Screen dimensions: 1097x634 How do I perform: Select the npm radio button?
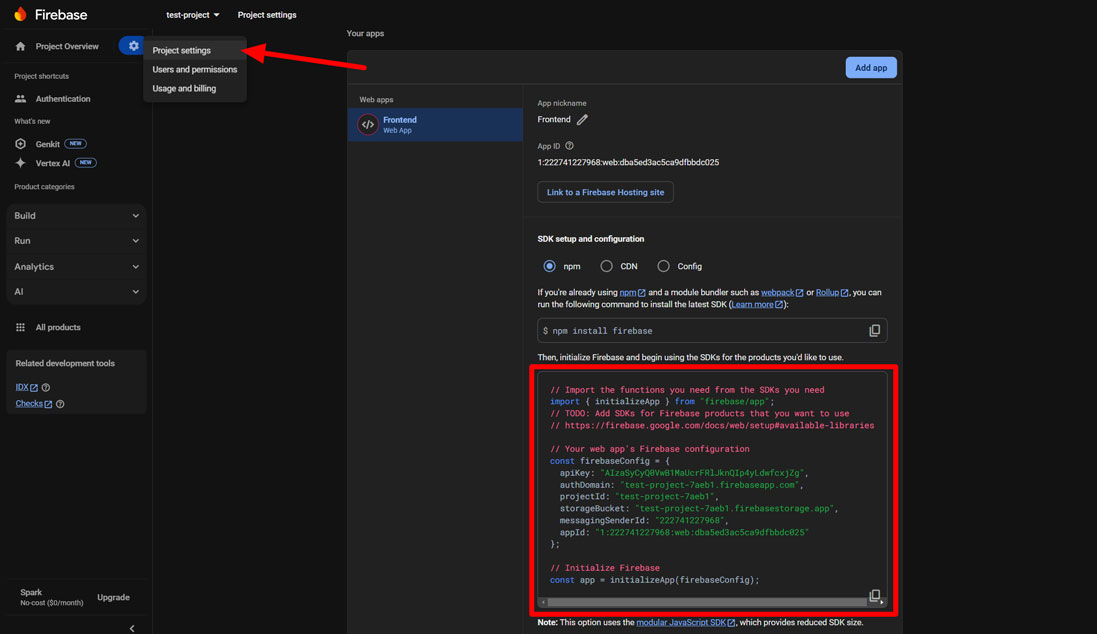point(549,266)
